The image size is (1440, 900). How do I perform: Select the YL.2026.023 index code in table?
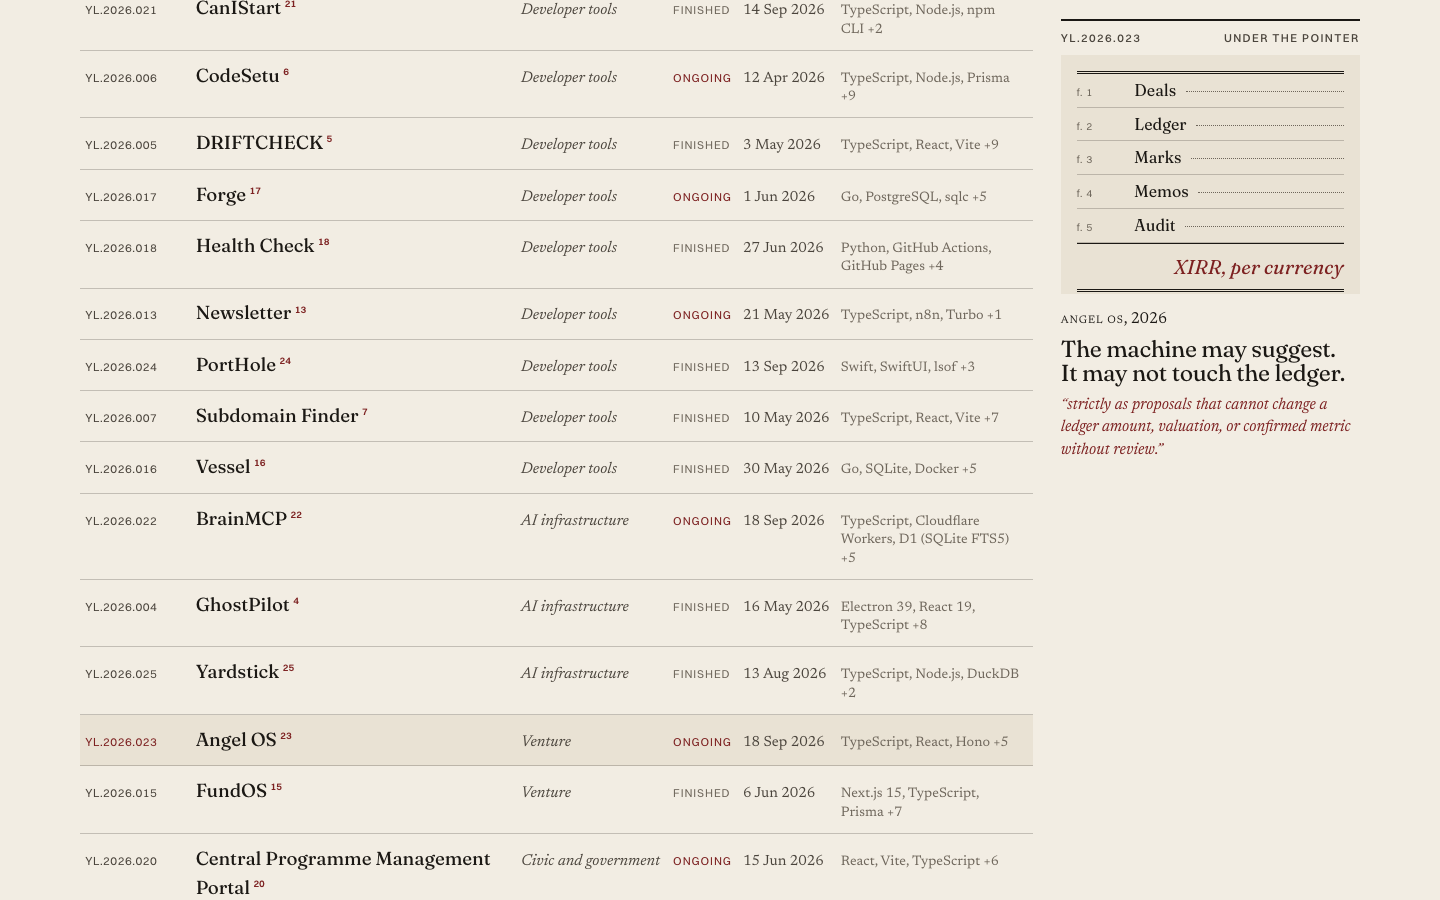pos(121,742)
